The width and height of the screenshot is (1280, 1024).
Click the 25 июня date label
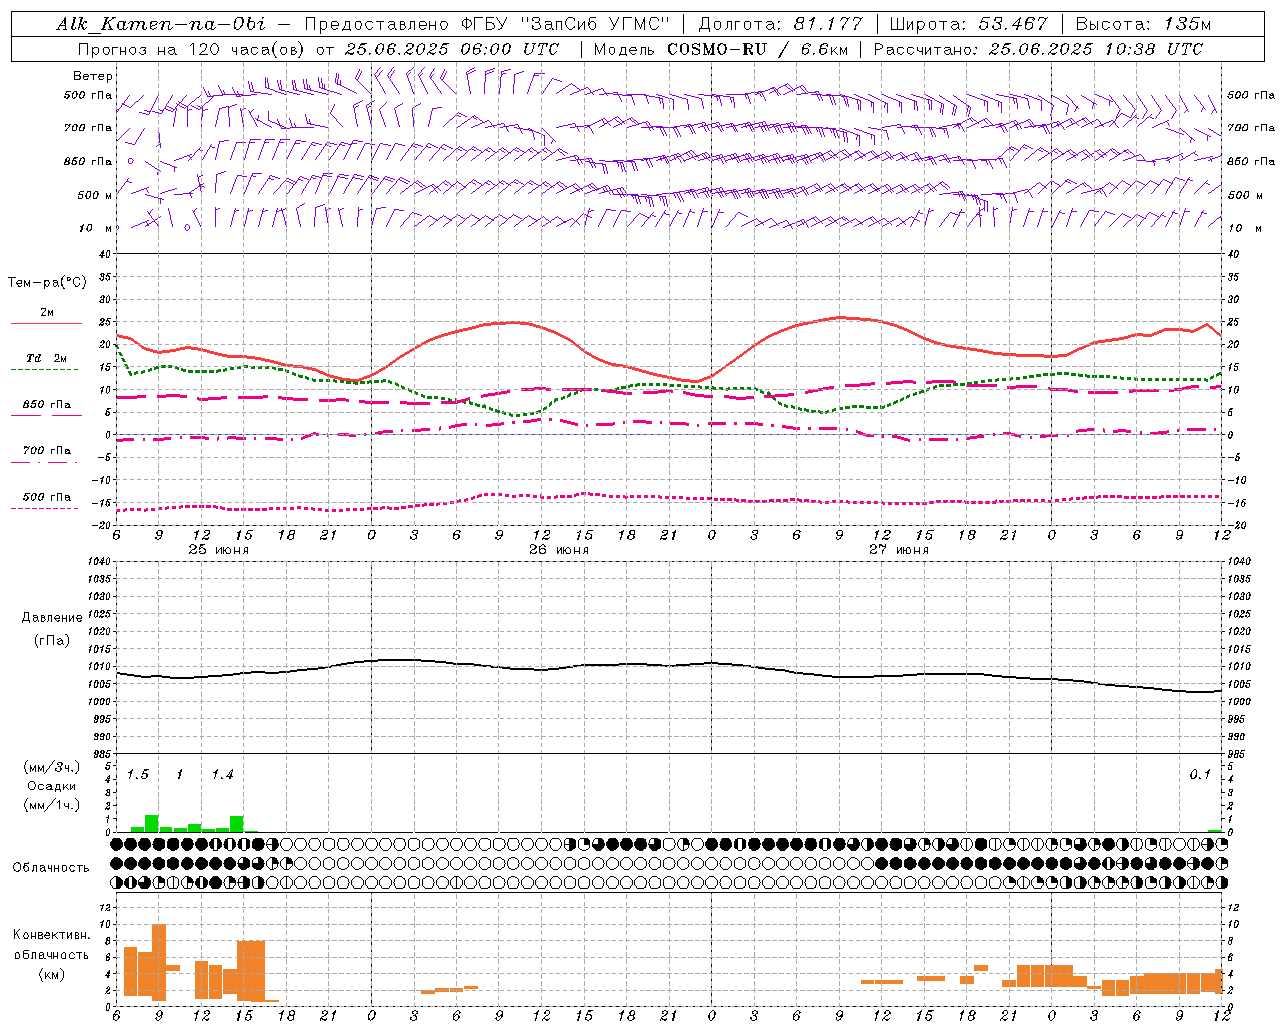[x=218, y=550]
